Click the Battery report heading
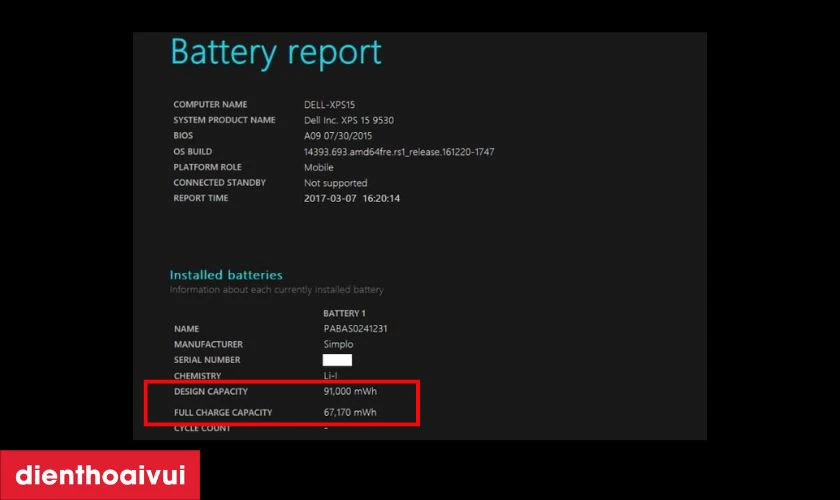This screenshot has height=500, width=840. click(276, 54)
